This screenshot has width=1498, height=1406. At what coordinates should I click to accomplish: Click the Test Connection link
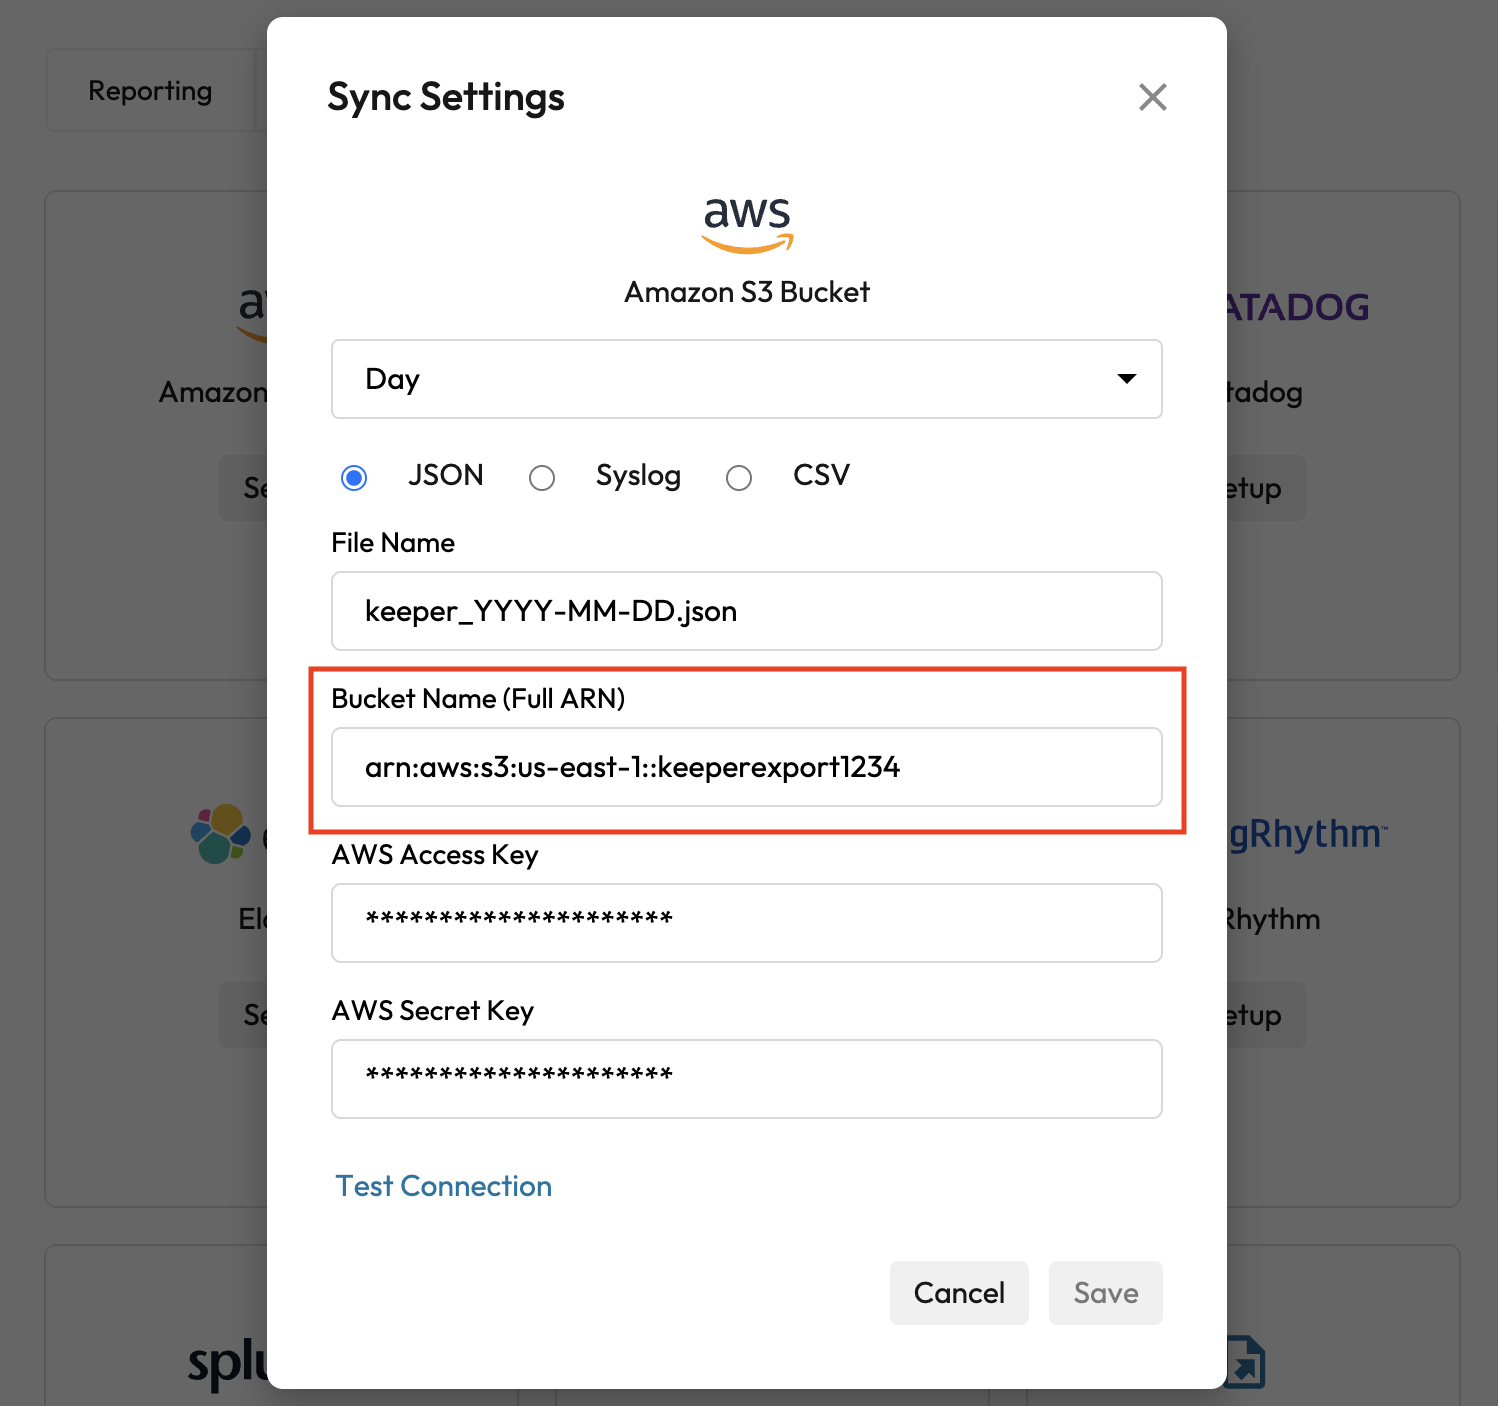pos(443,1186)
